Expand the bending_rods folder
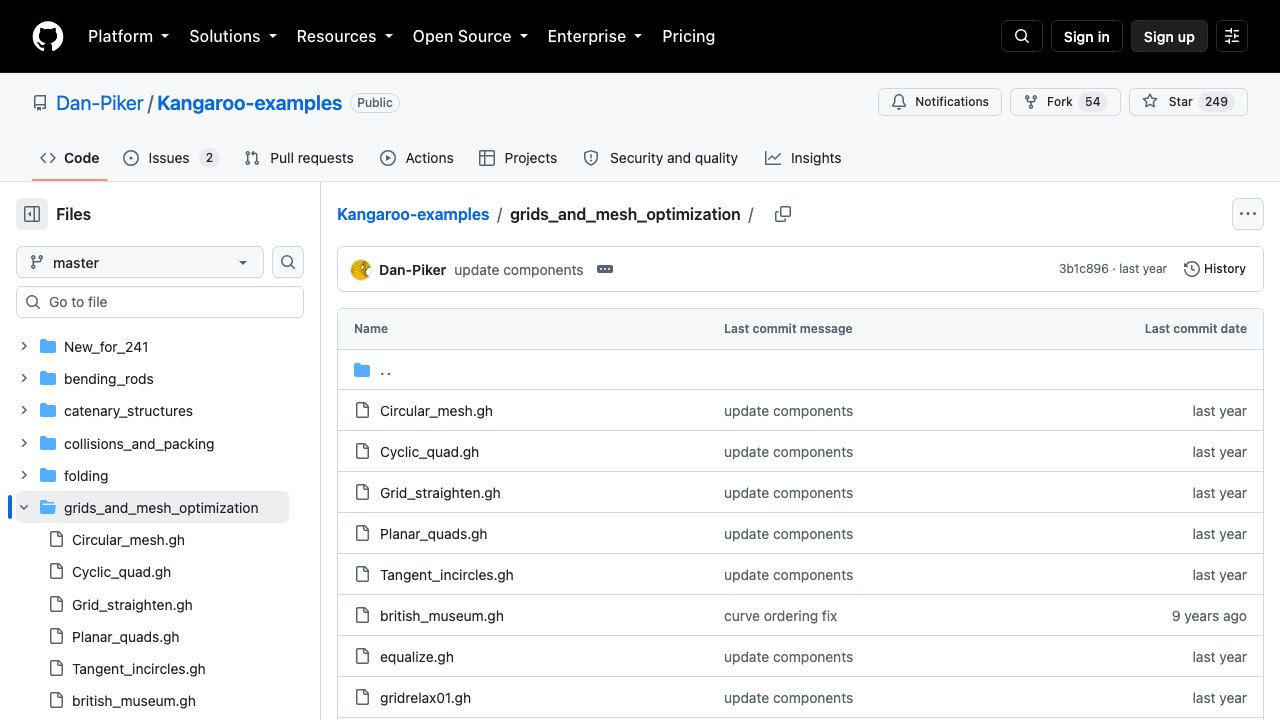Image resolution: width=1280 pixels, height=720 pixels. coord(24,379)
